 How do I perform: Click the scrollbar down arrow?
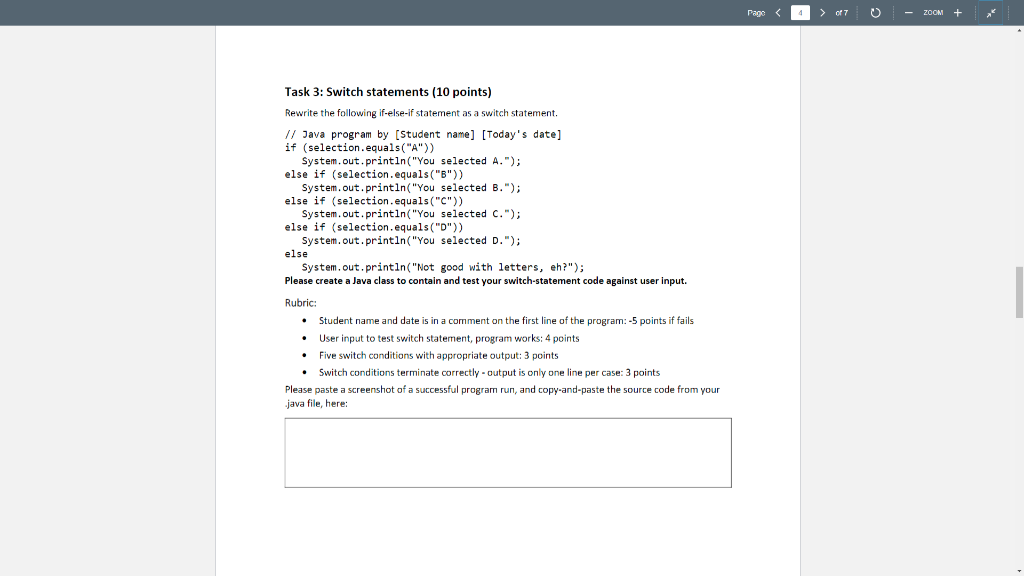1017,568
